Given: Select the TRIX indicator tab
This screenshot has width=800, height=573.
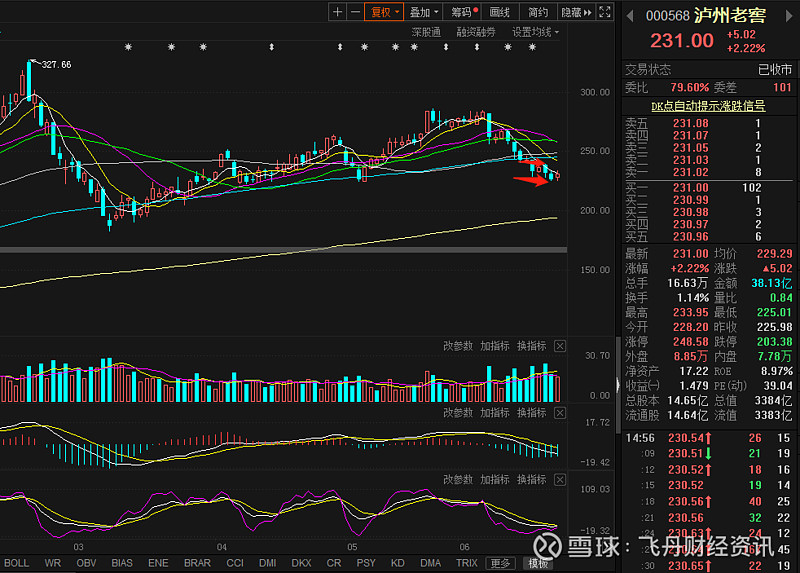Looking at the screenshot, I should [x=466, y=563].
